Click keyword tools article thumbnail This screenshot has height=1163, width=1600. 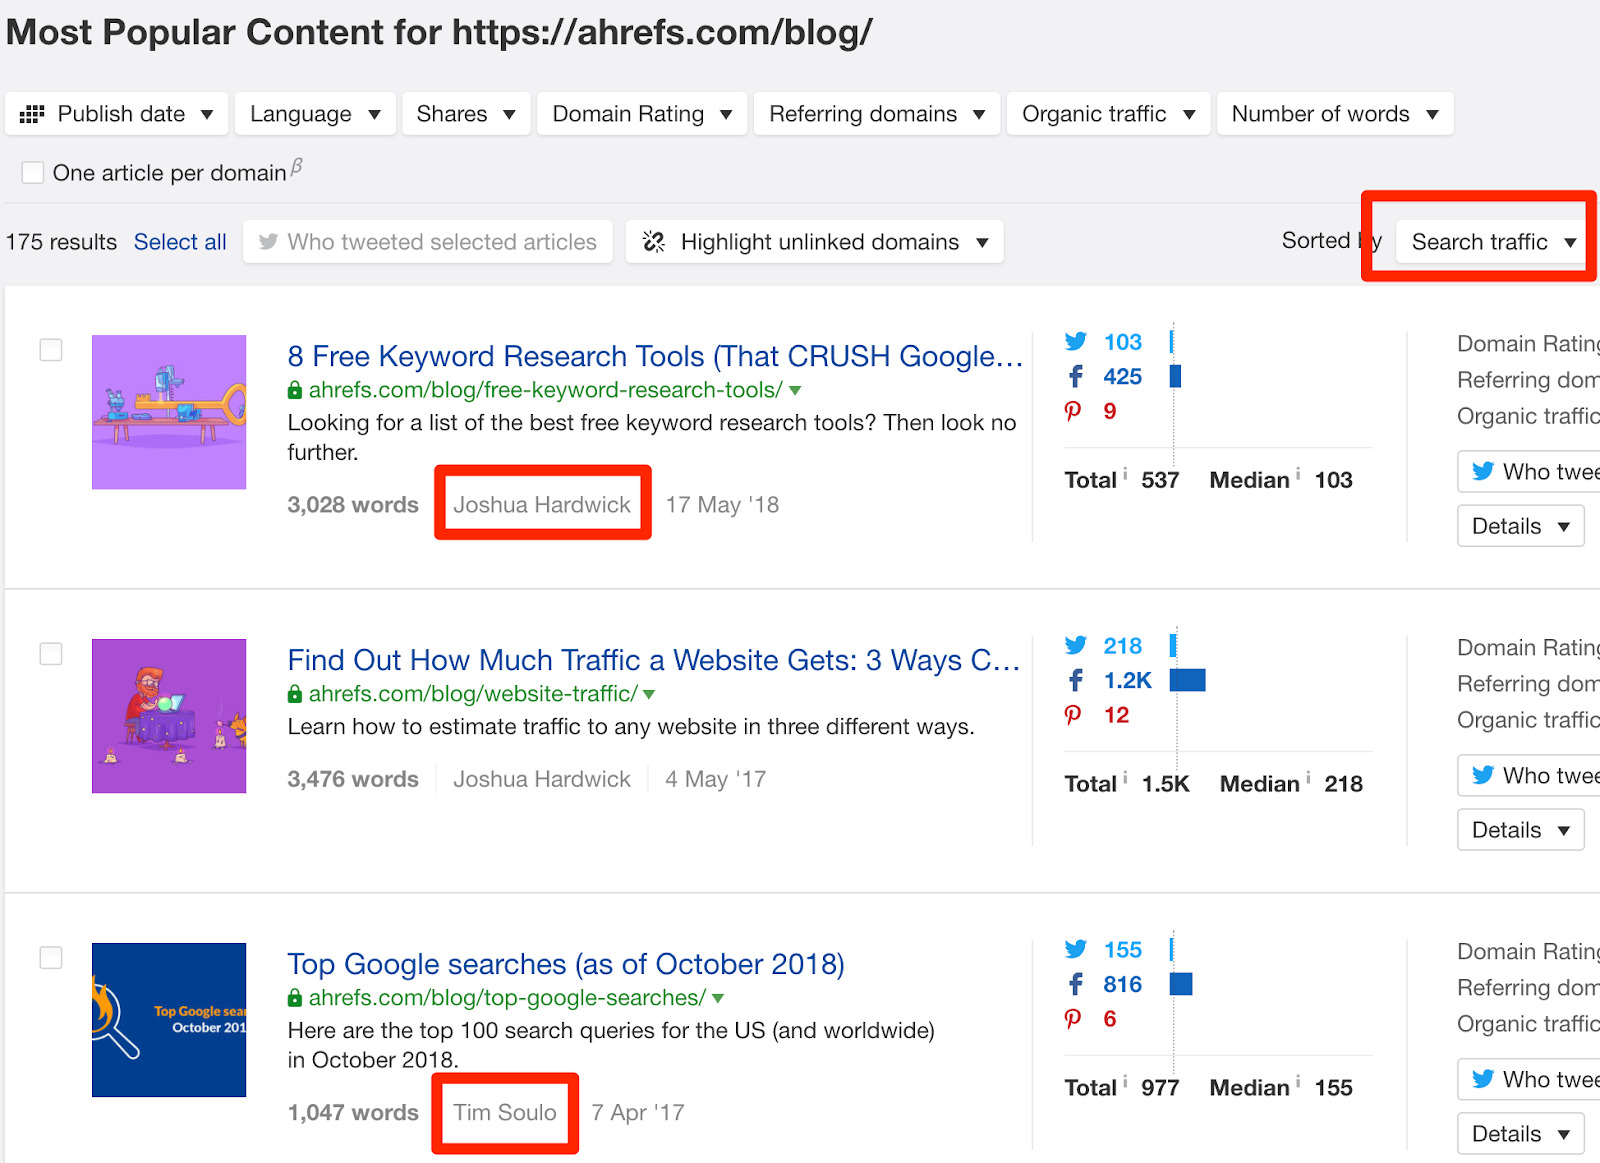169,412
